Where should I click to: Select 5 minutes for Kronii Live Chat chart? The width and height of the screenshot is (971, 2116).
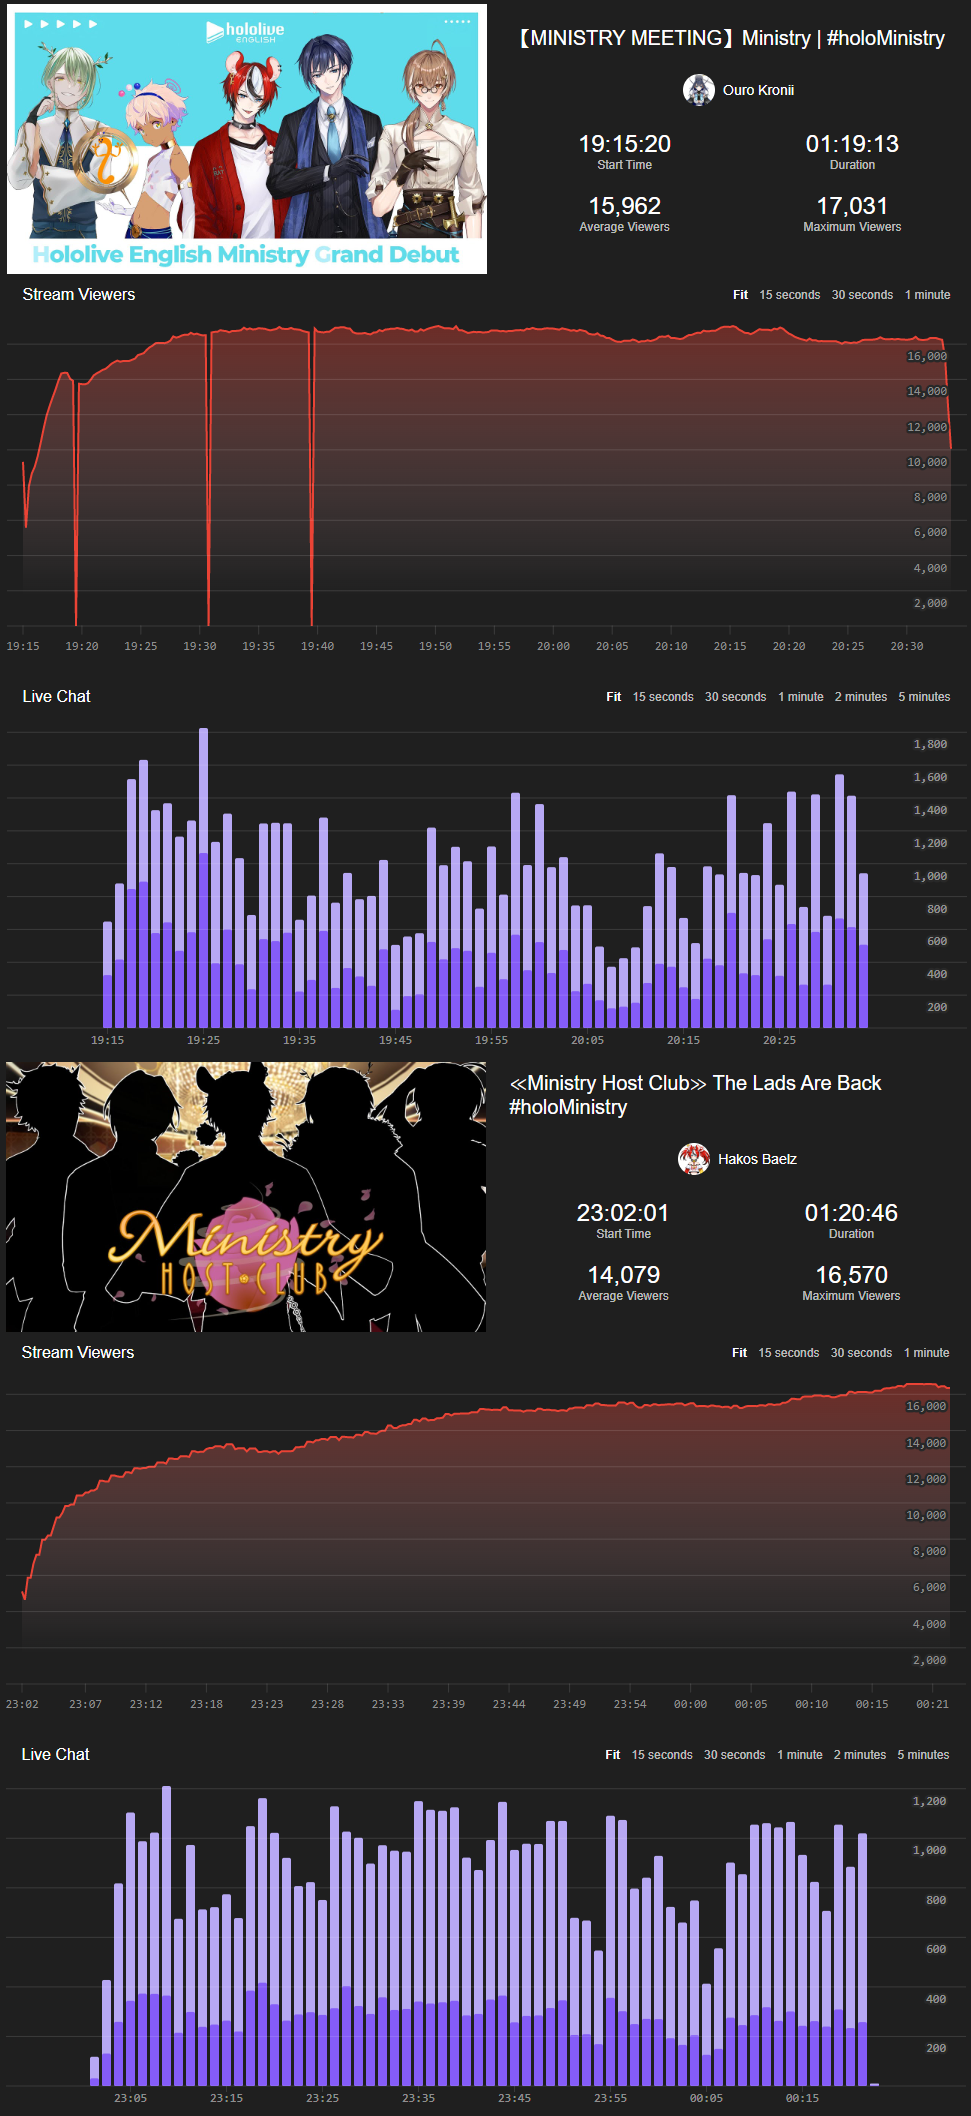click(924, 697)
